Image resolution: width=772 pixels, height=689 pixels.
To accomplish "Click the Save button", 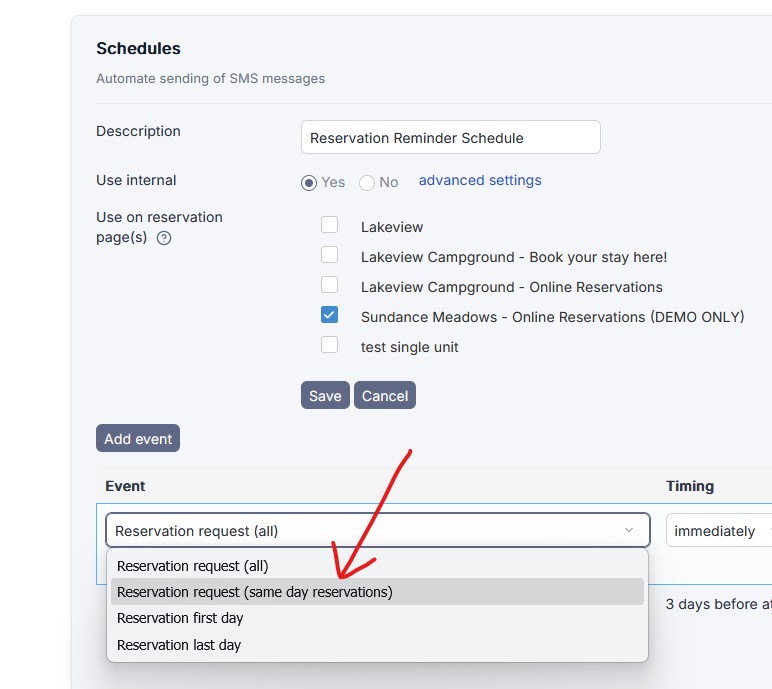I will pyautogui.click(x=325, y=395).
